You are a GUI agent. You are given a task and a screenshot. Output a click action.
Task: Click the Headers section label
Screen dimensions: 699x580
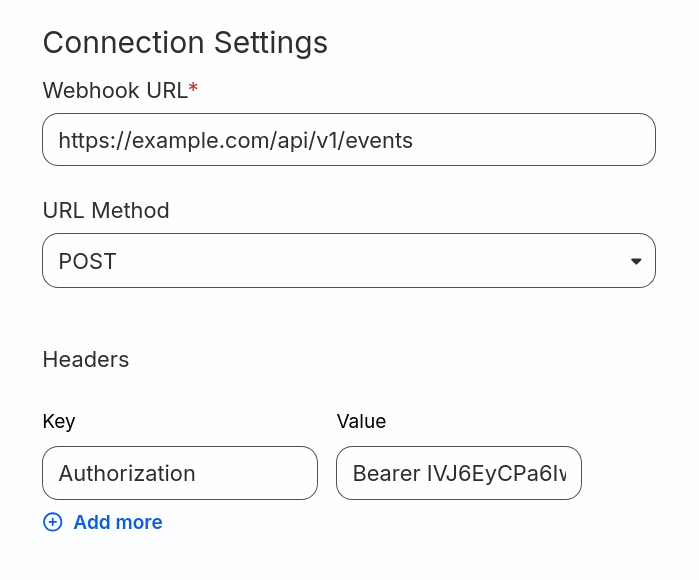tap(86, 359)
